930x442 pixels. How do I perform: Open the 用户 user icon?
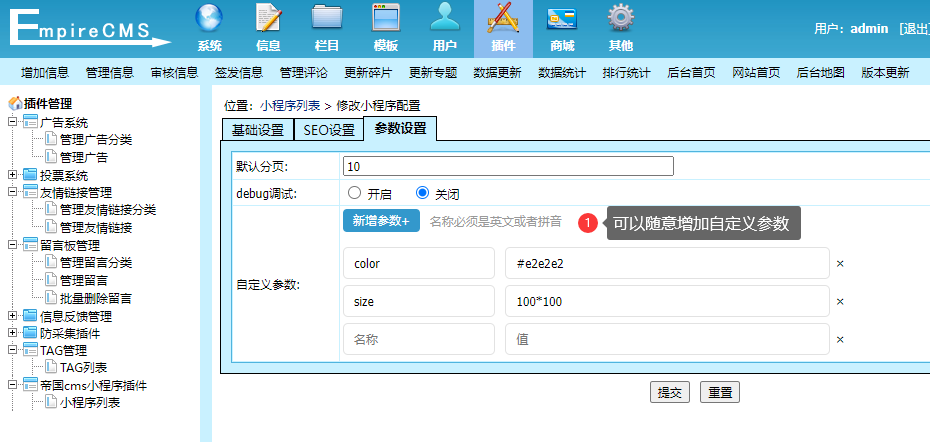coord(445,20)
